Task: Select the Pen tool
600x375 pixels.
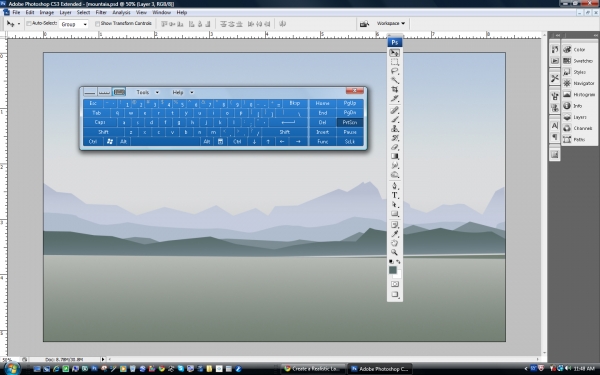Action: (395, 186)
